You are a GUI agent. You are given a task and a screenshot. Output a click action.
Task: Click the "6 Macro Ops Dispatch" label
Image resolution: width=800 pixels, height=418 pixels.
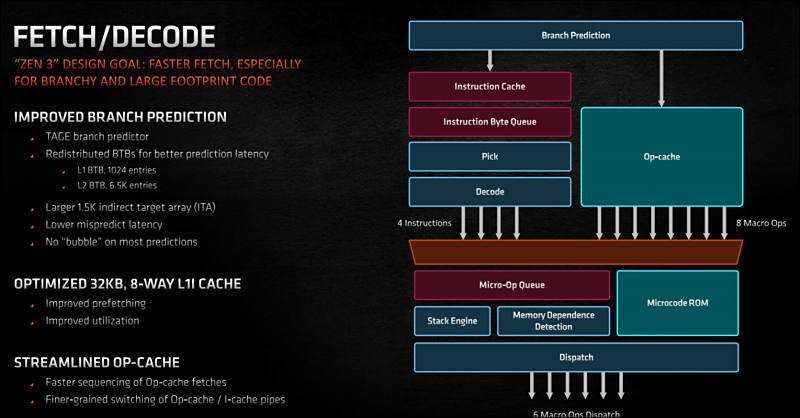pos(577,414)
